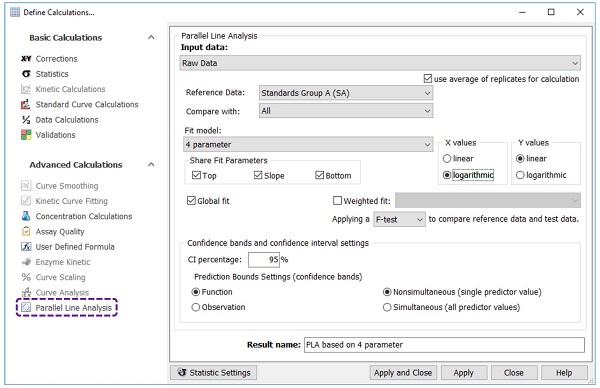Toggle use average of replicates checkbox
Viewport: 600px width, 388px height.
point(428,79)
